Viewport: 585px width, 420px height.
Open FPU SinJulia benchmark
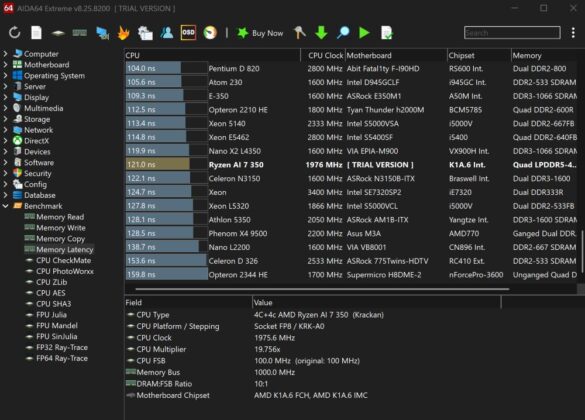point(57,336)
